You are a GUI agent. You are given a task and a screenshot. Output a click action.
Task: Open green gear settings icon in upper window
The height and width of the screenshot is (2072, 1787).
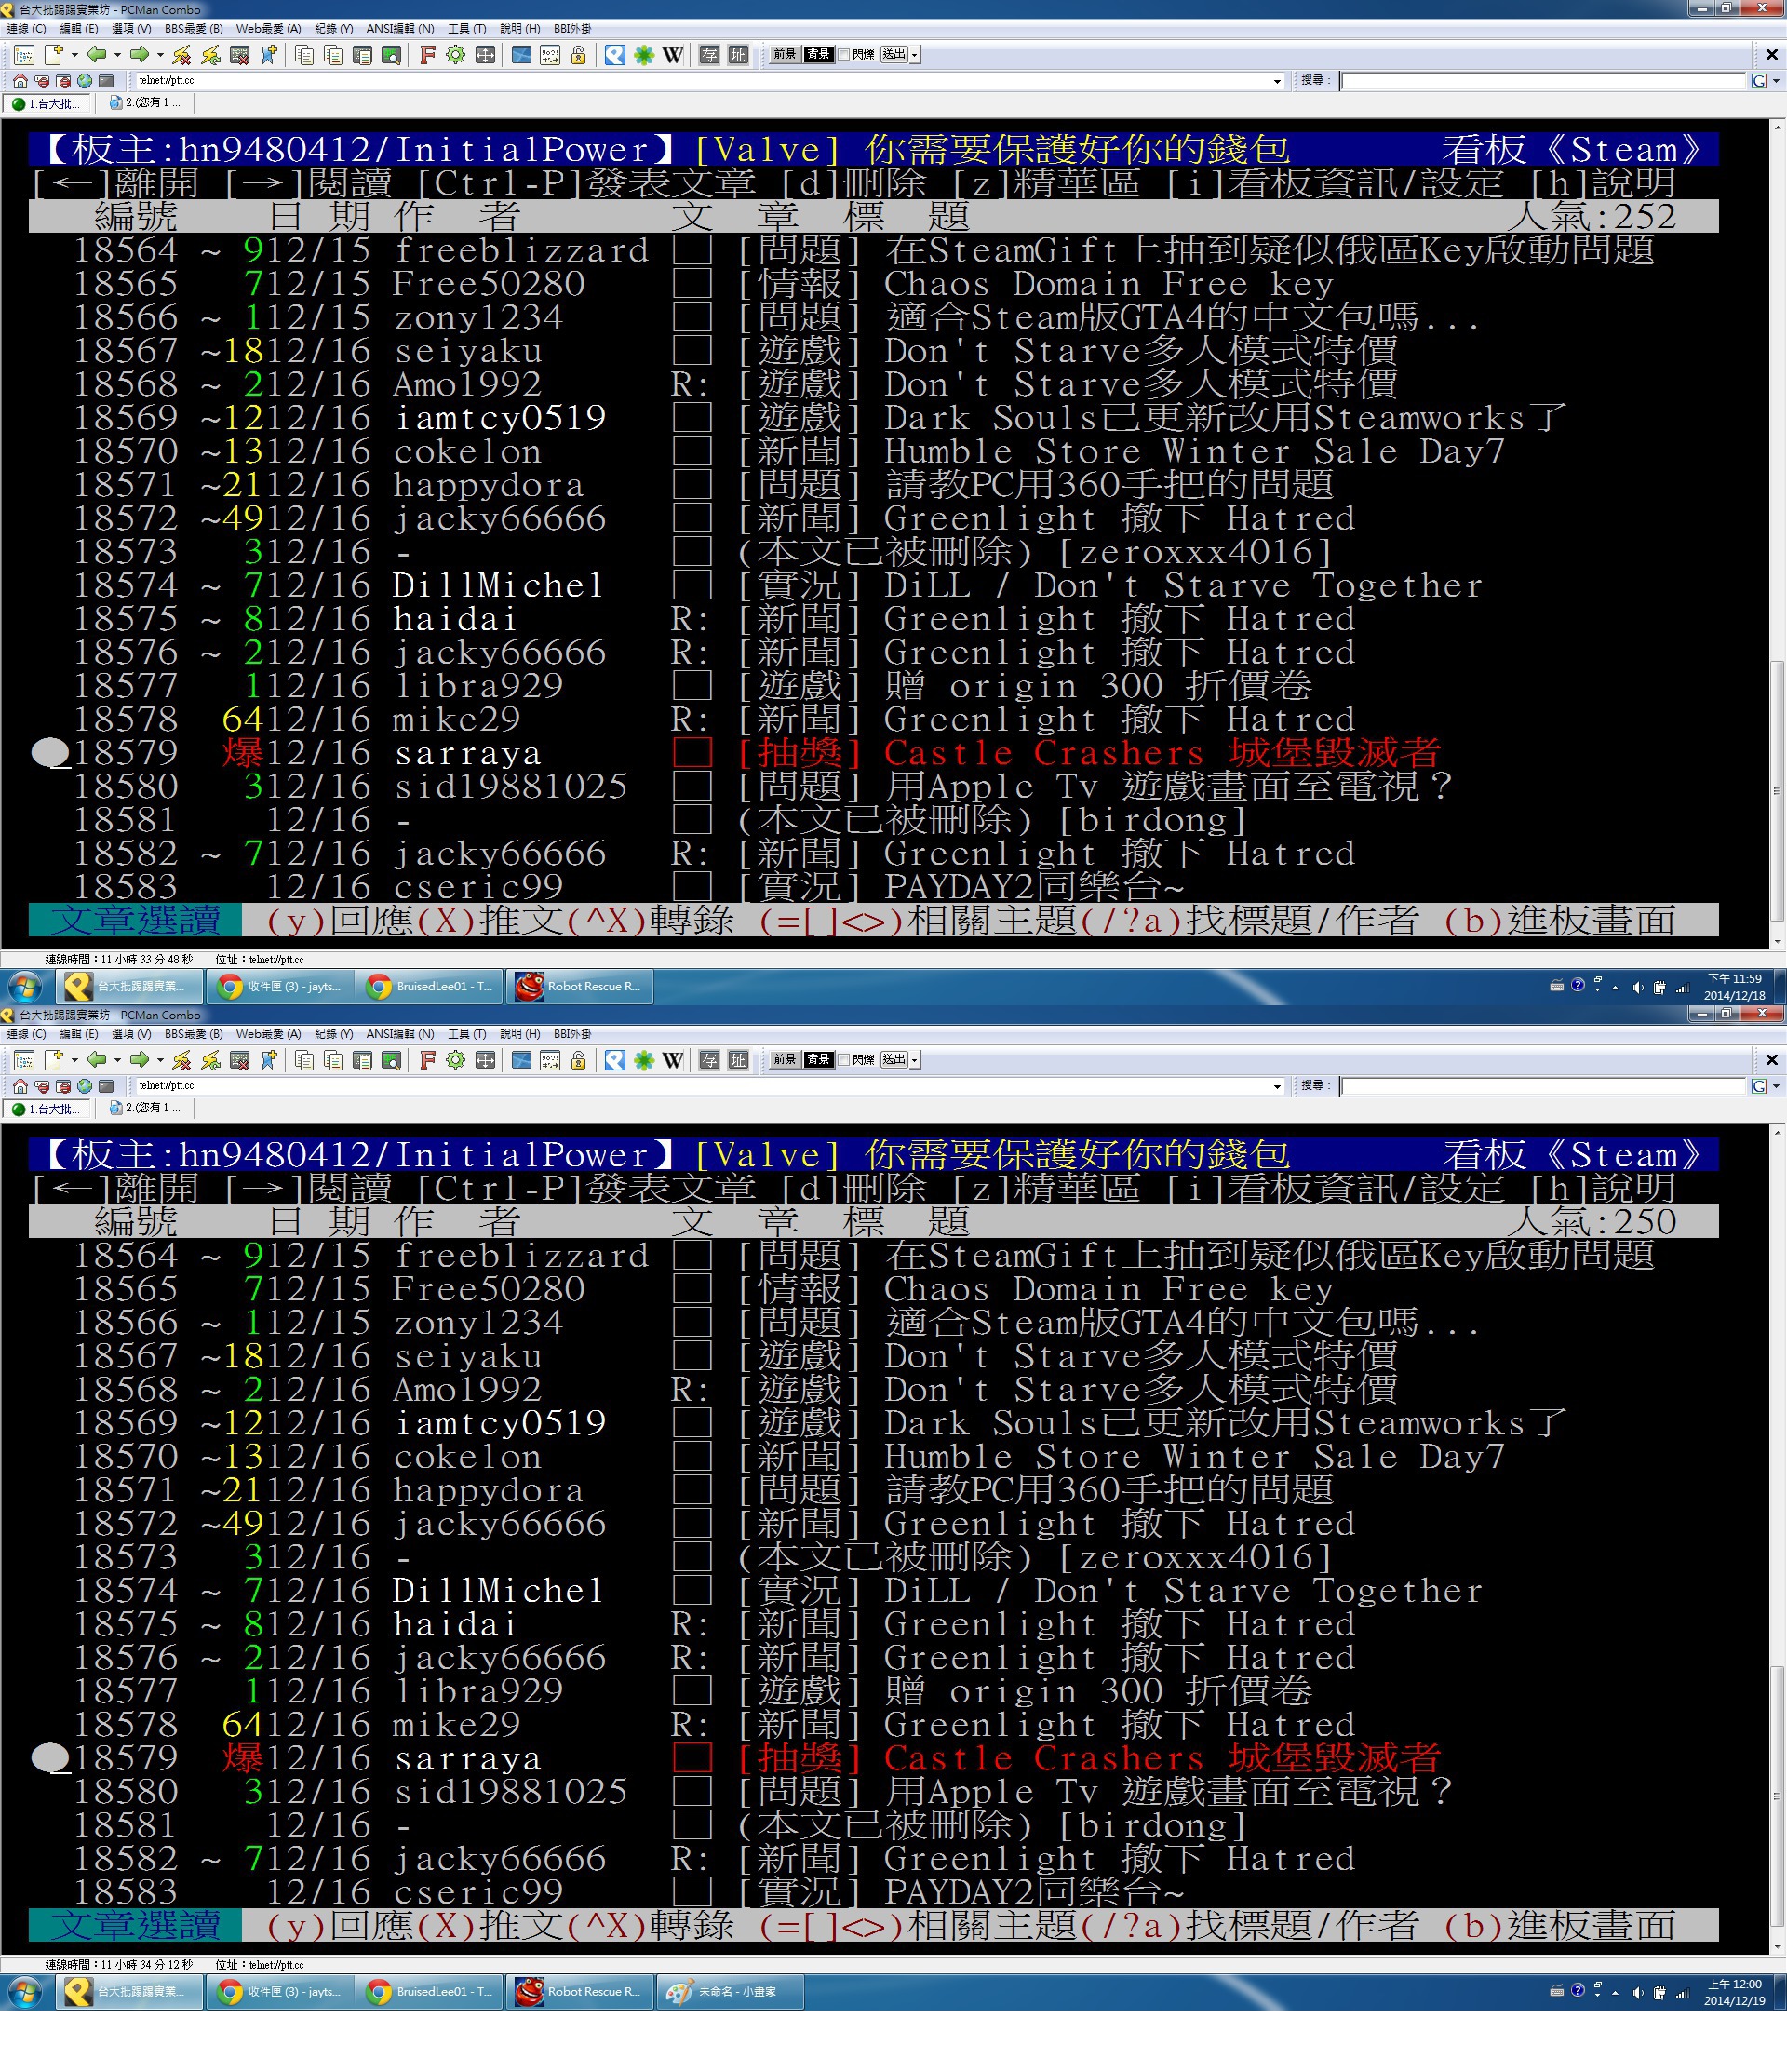pyautogui.click(x=456, y=55)
